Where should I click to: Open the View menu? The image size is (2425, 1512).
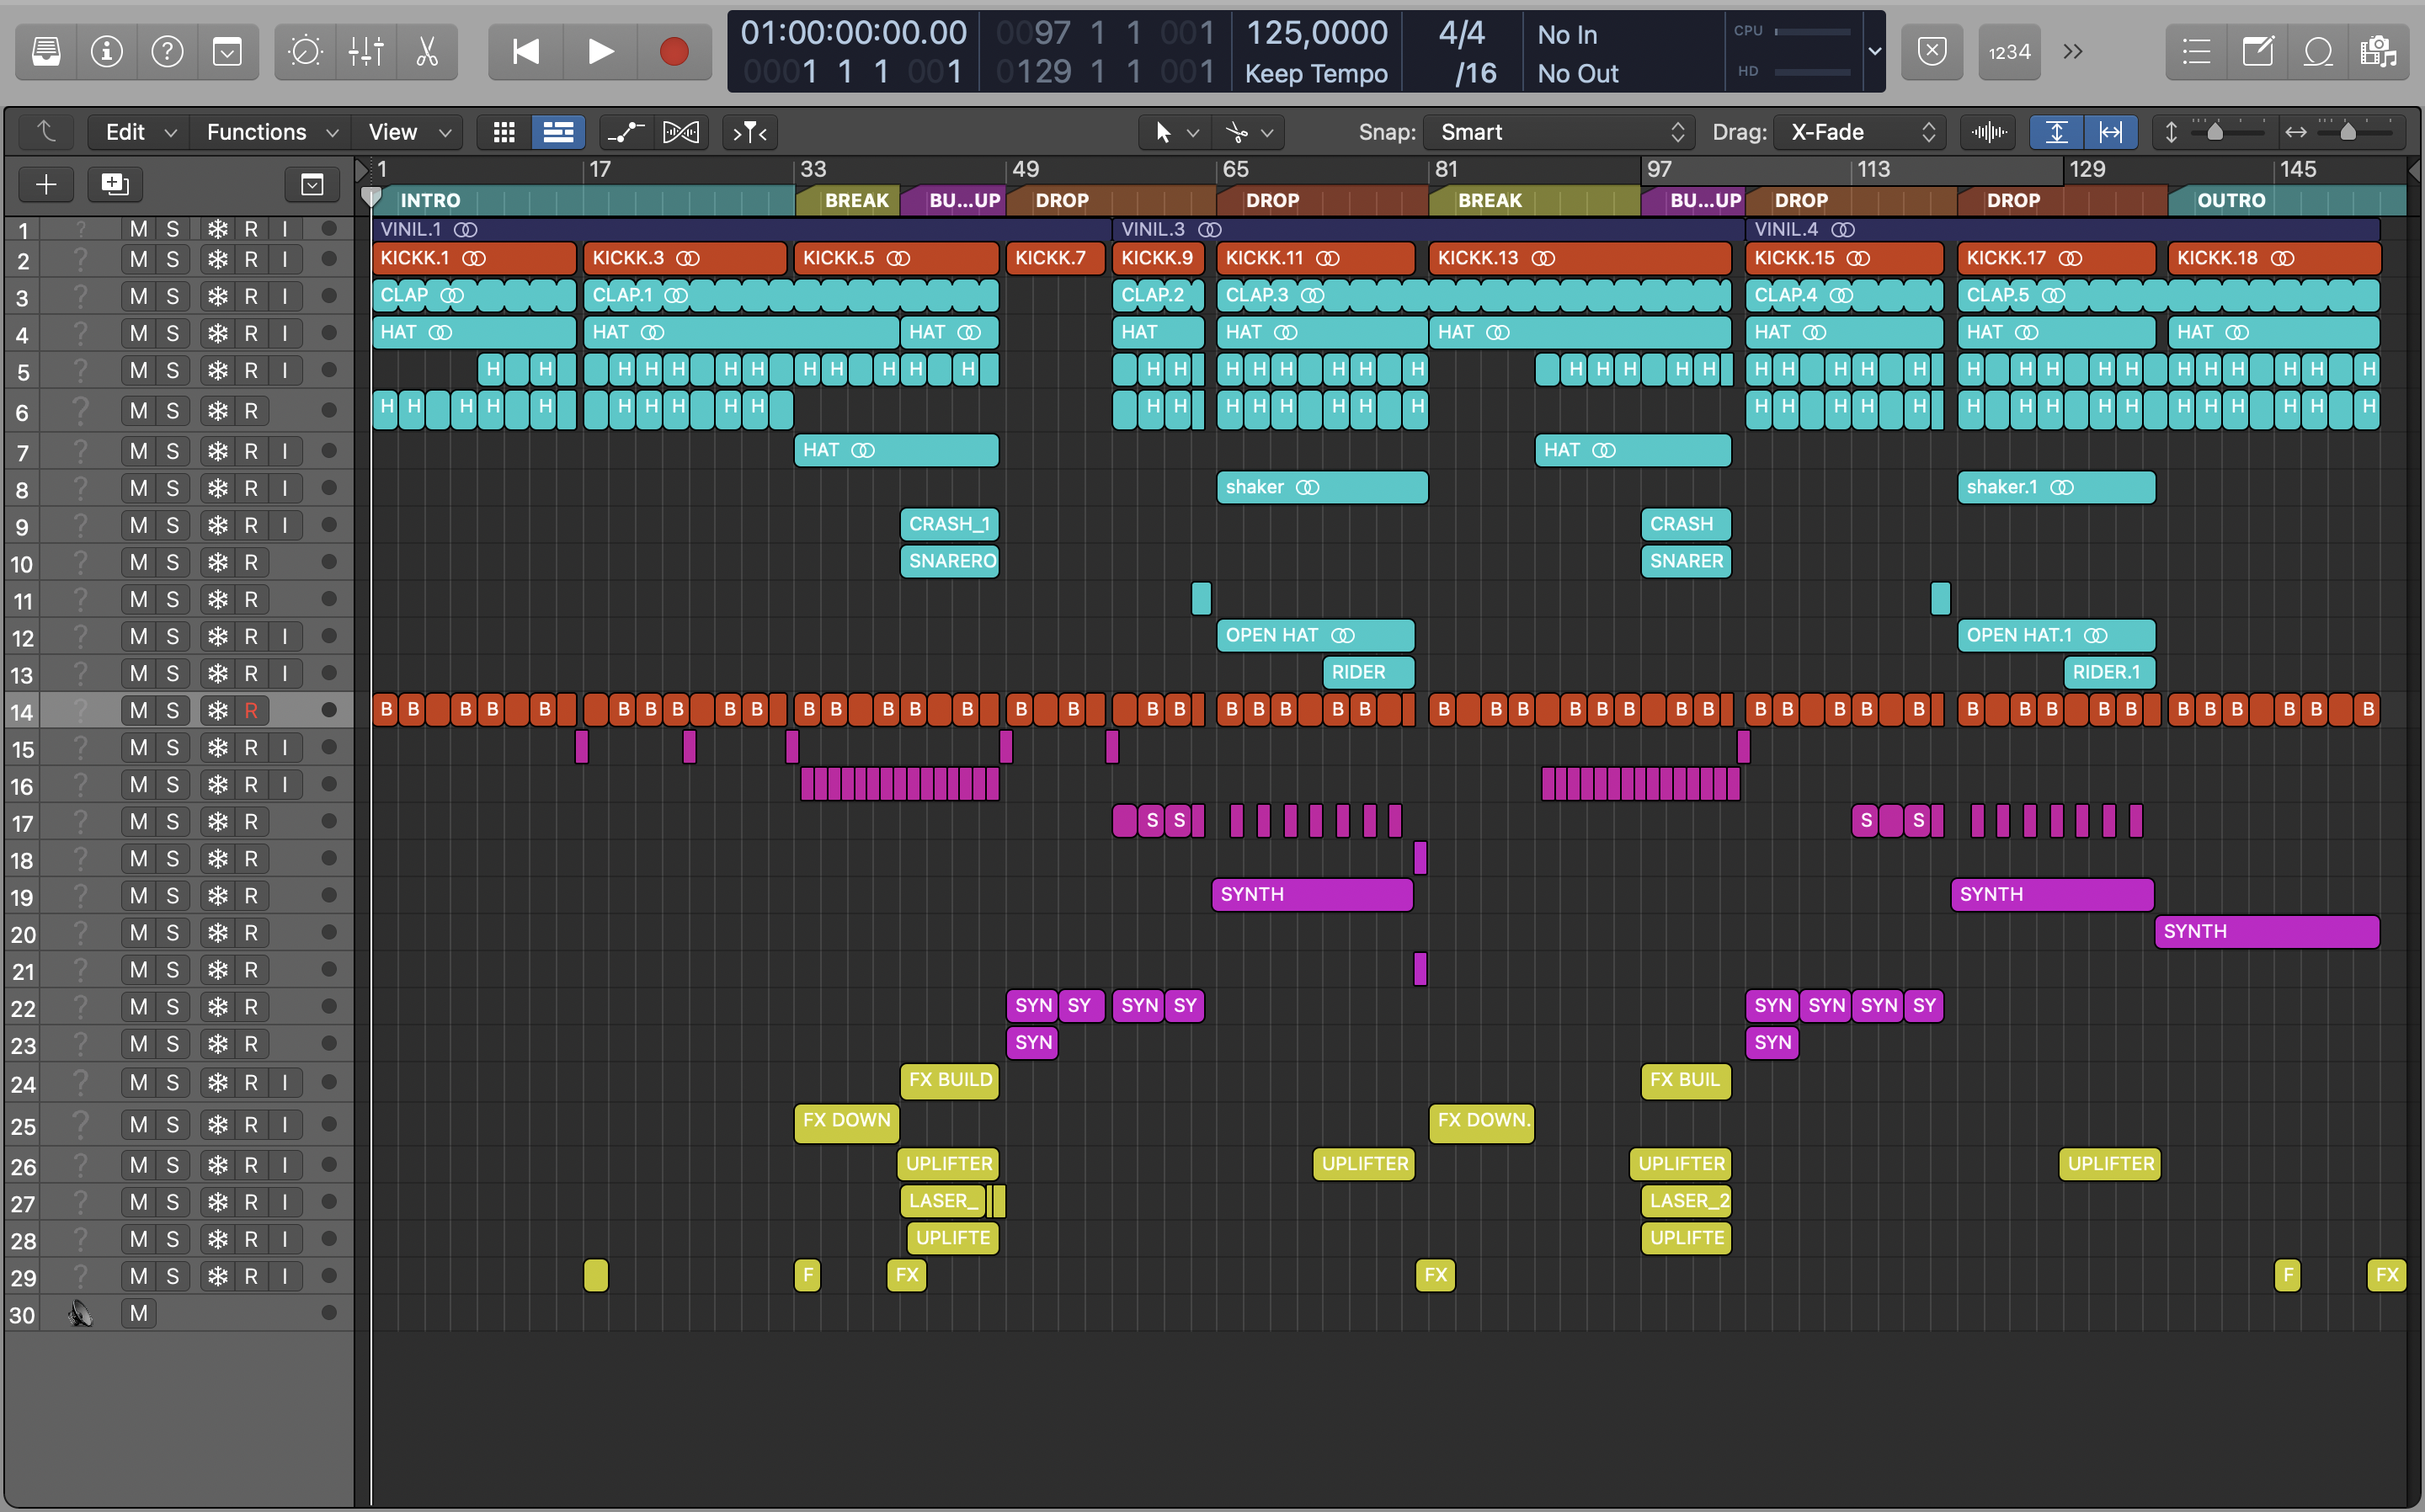pyautogui.click(x=408, y=132)
